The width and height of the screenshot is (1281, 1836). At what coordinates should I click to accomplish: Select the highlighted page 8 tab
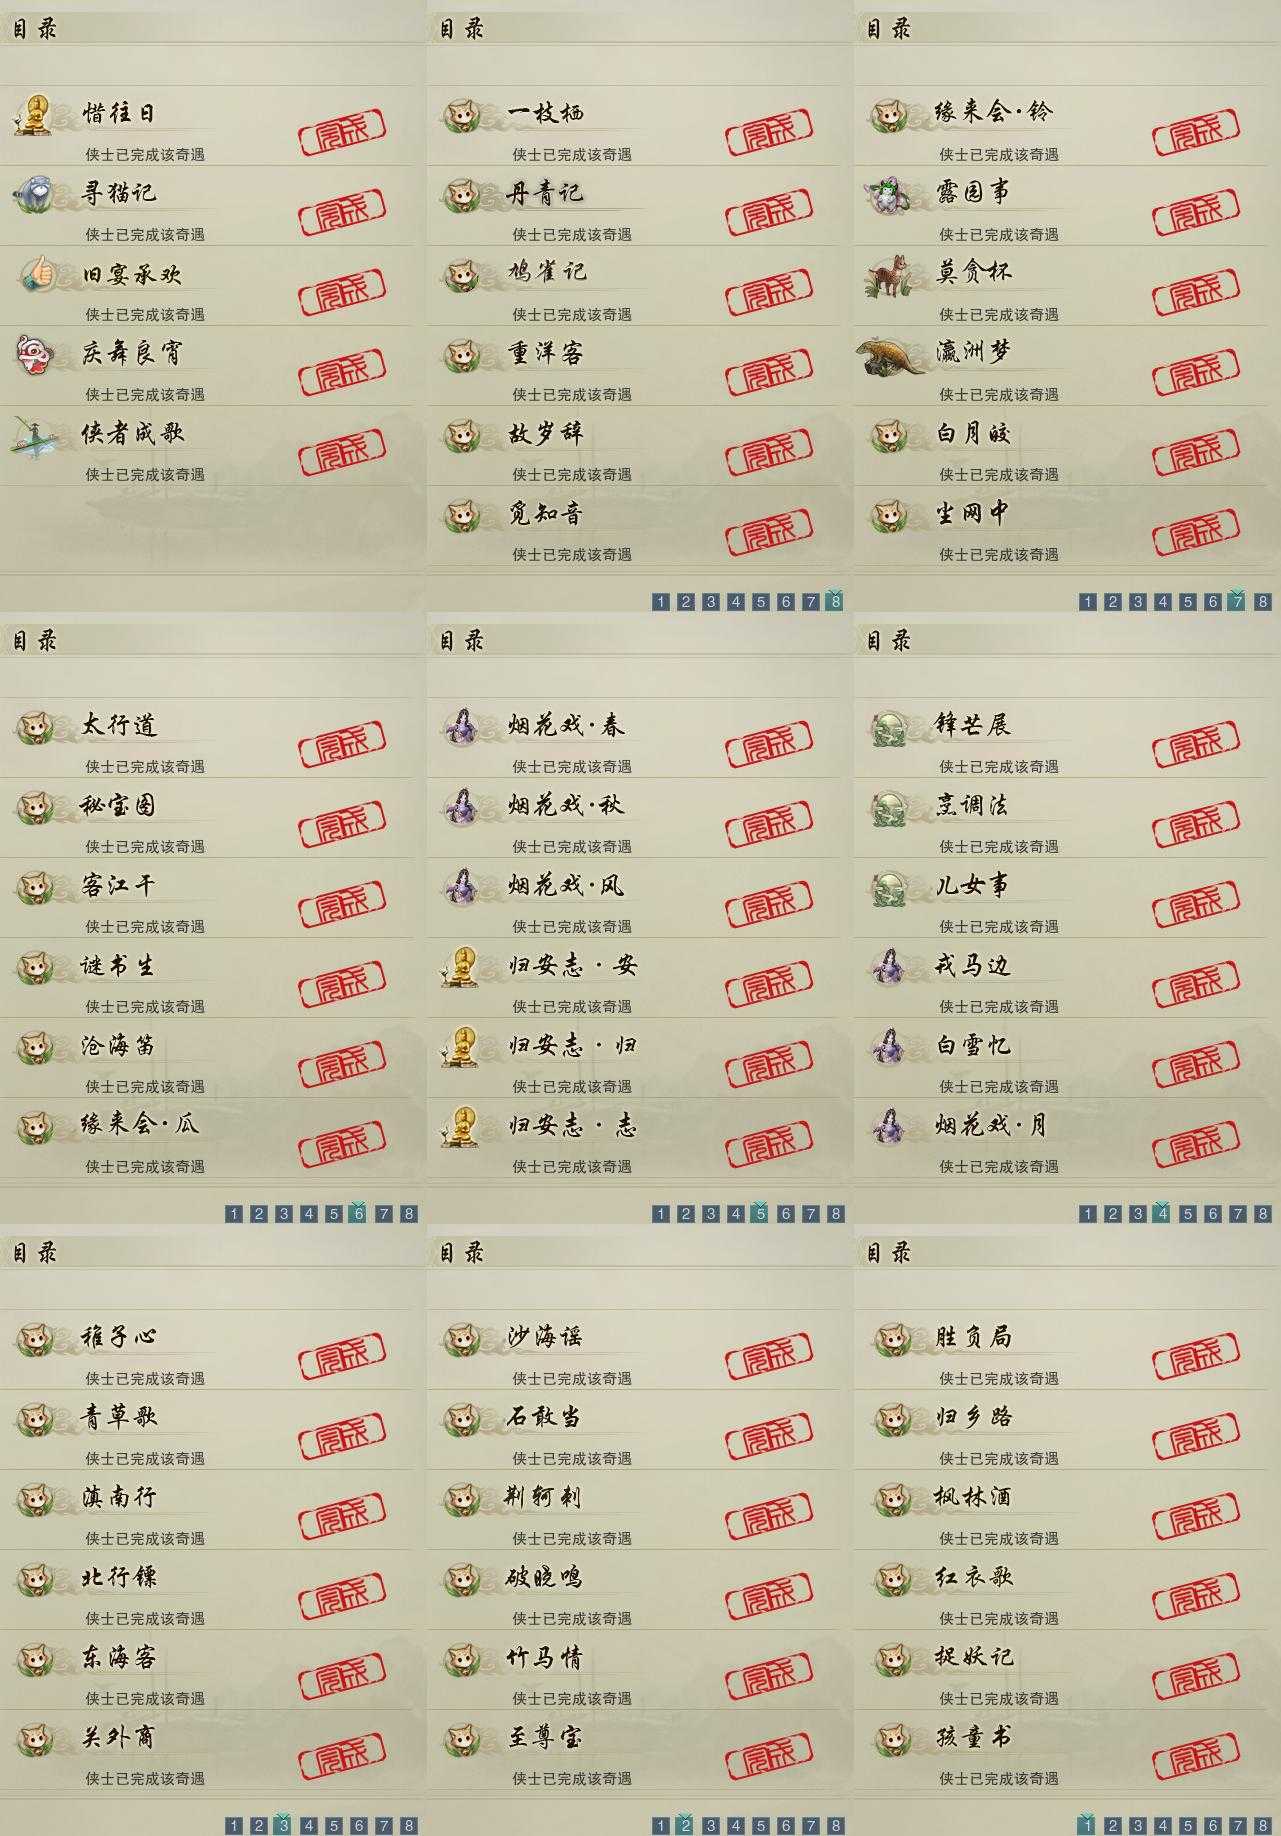pos(835,601)
